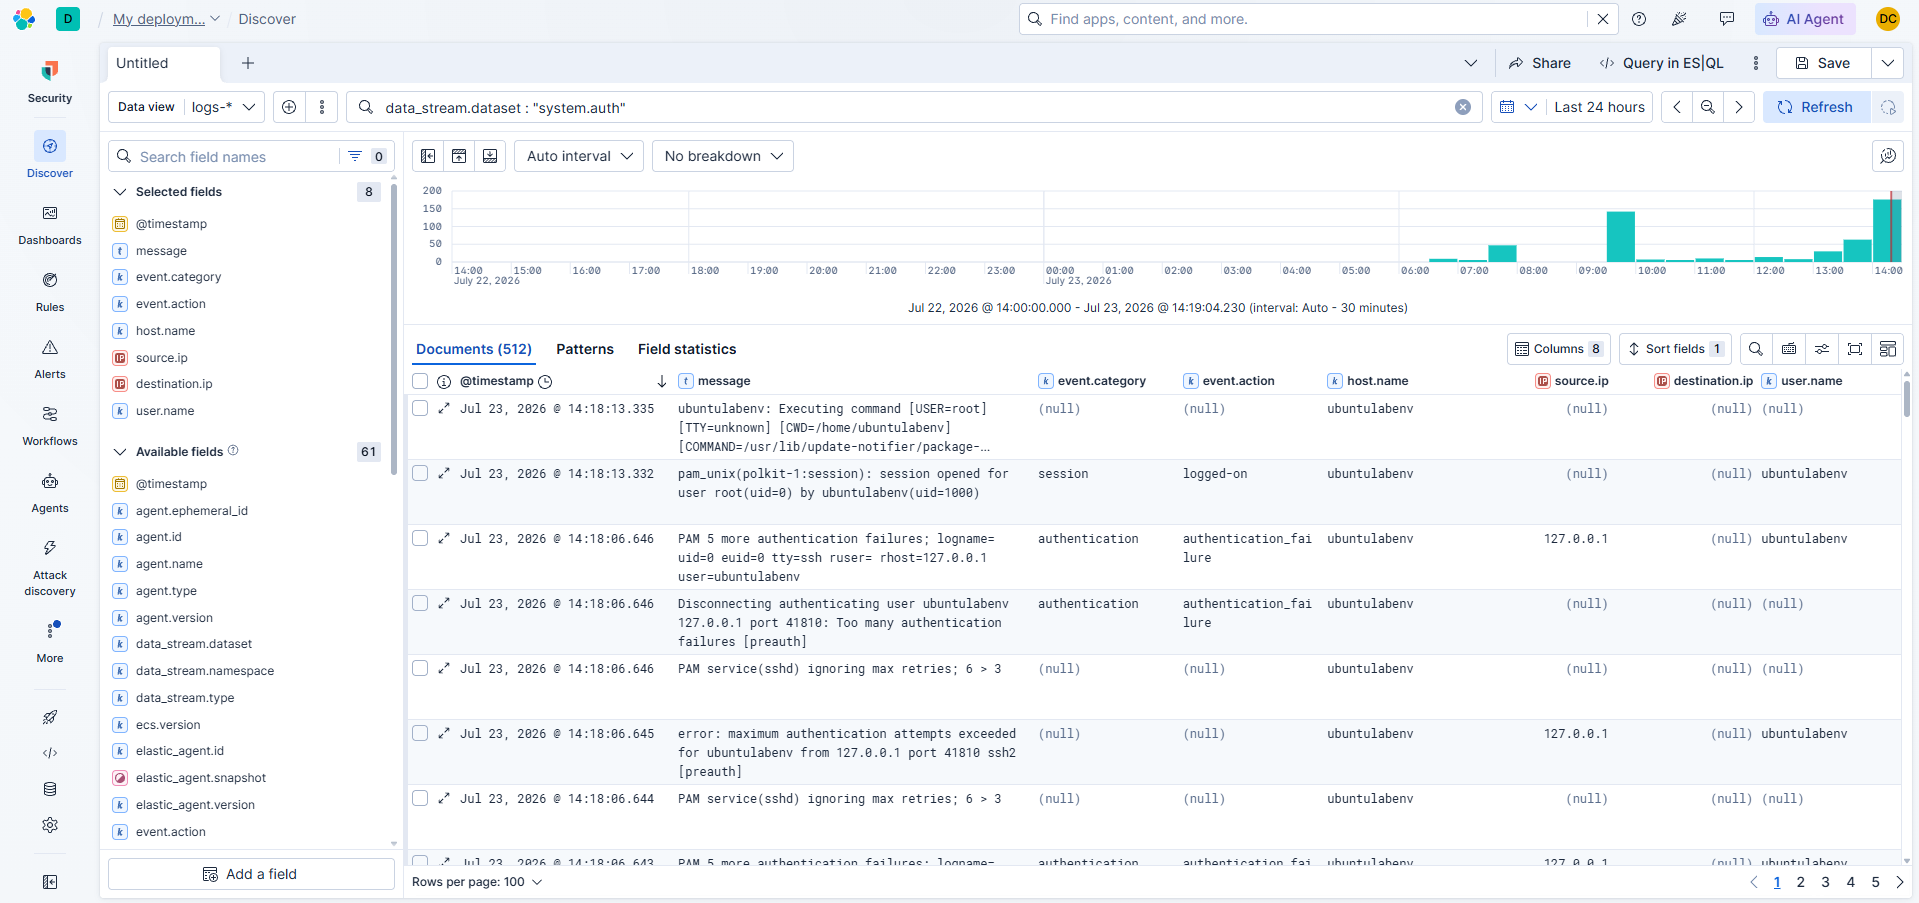Image resolution: width=1919 pixels, height=903 pixels.
Task: Open the Auto interval dropdown
Action: [579, 156]
